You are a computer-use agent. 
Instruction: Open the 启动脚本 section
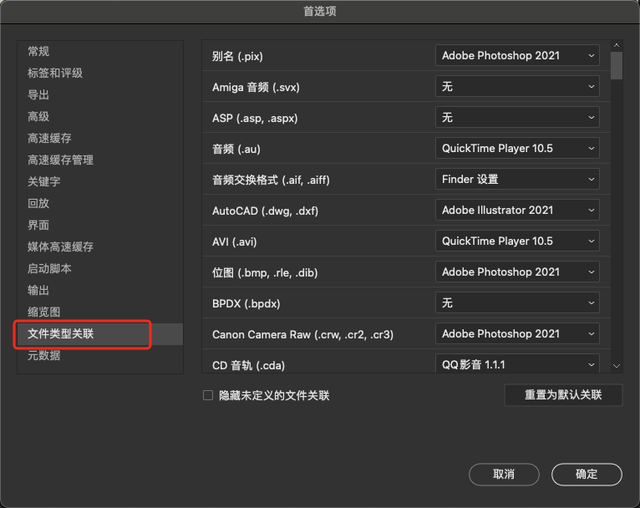click(x=49, y=268)
